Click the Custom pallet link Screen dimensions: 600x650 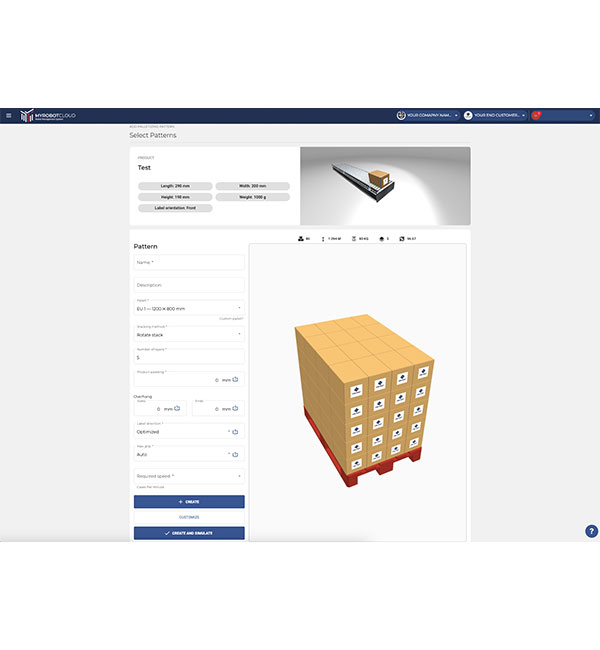pyautogui.click(x=231, y=319)
